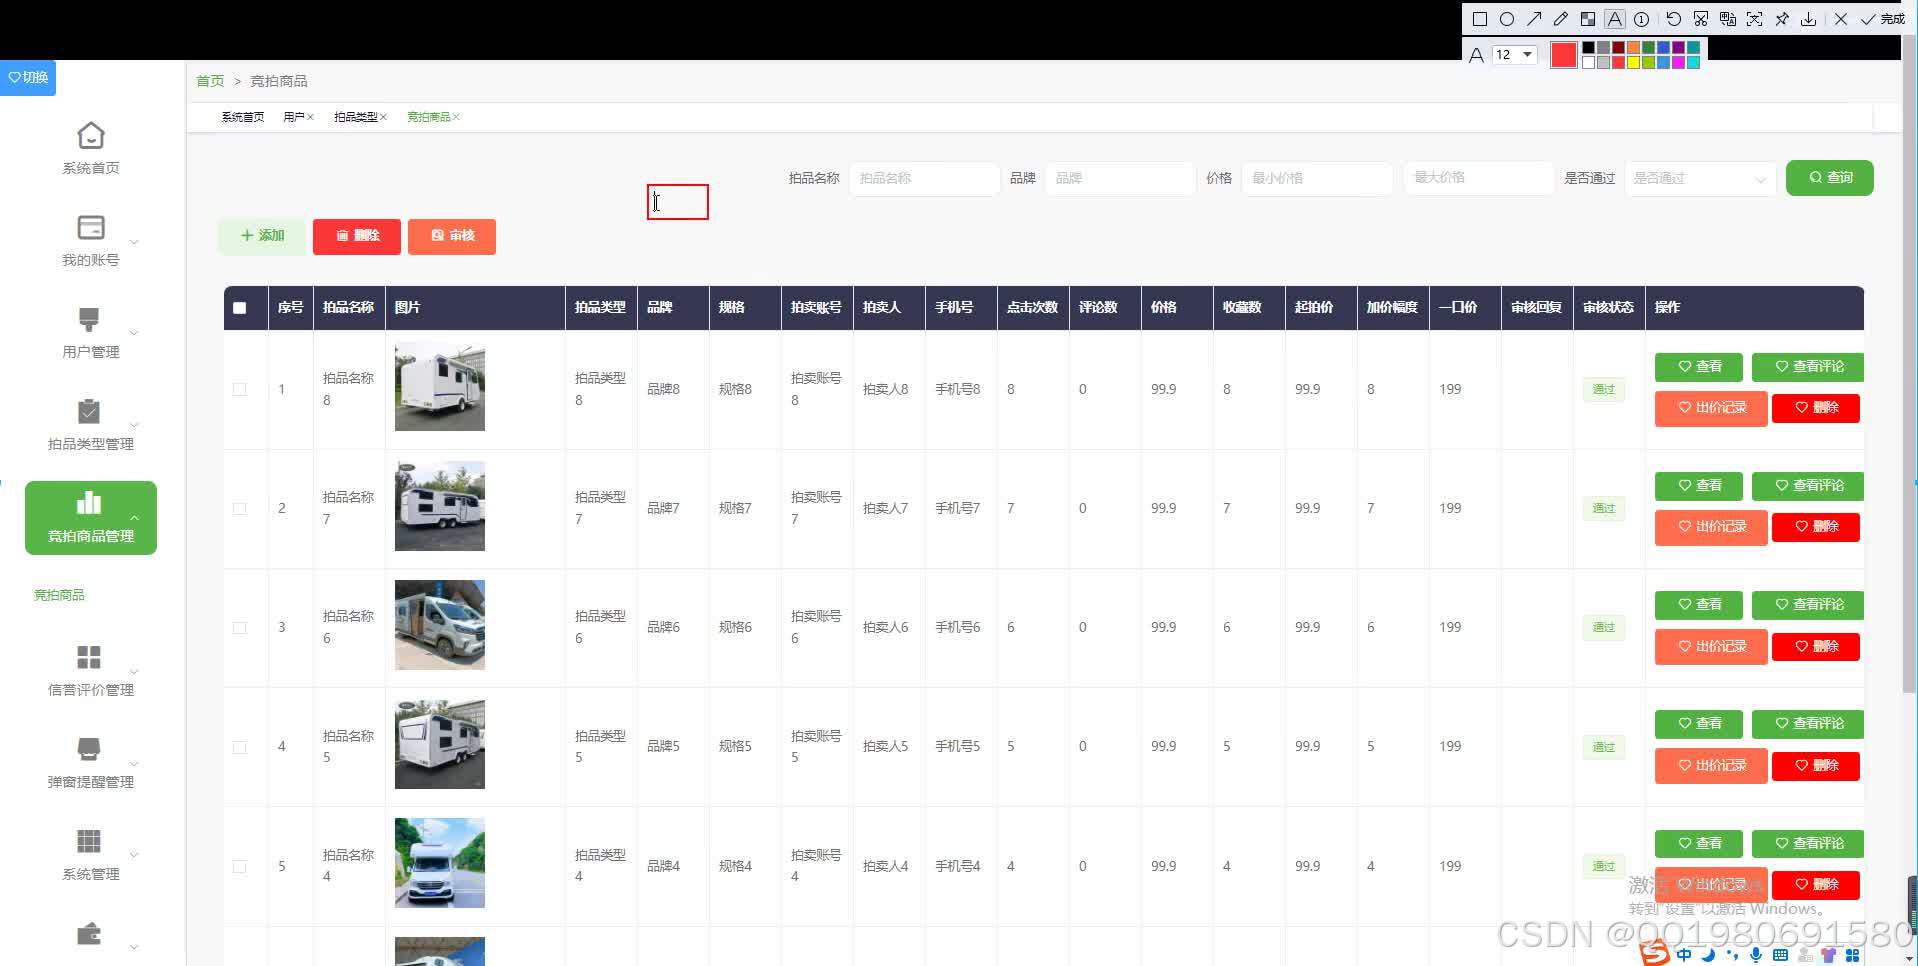
Task: Cancel the screenshot with X icon
Action: (1841, 19)
